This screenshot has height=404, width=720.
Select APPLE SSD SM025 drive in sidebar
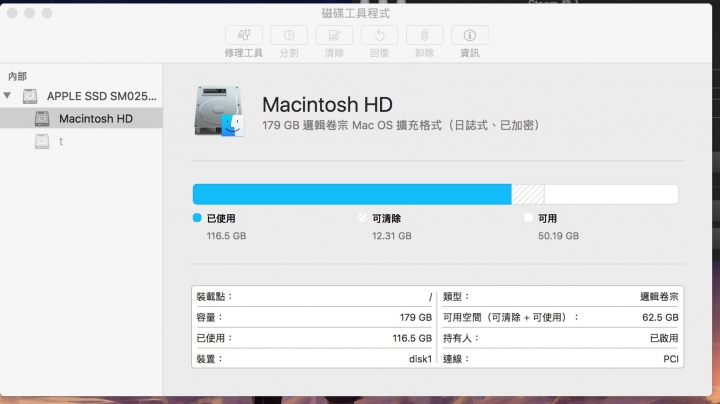point(101,96)
